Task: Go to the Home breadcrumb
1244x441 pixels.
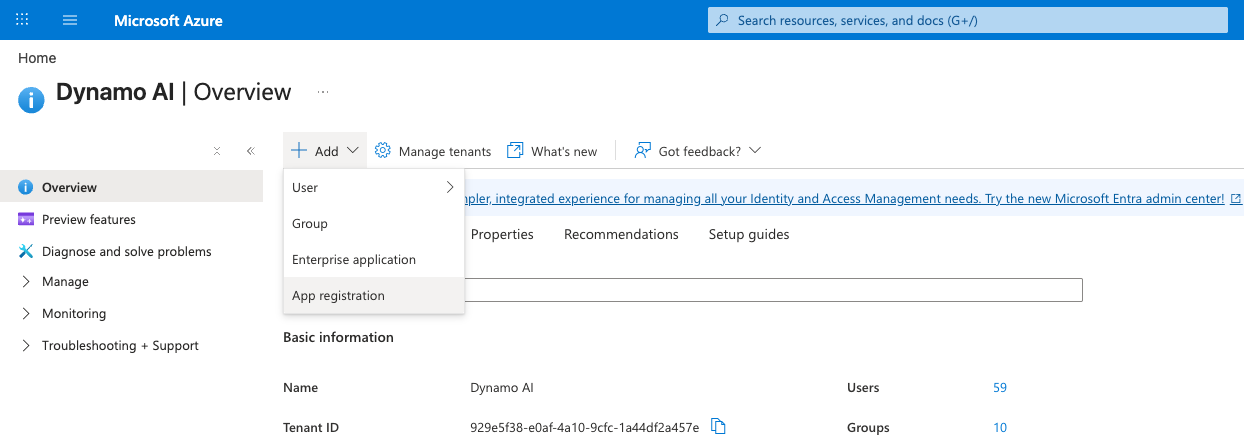Action: pos(37,58)
